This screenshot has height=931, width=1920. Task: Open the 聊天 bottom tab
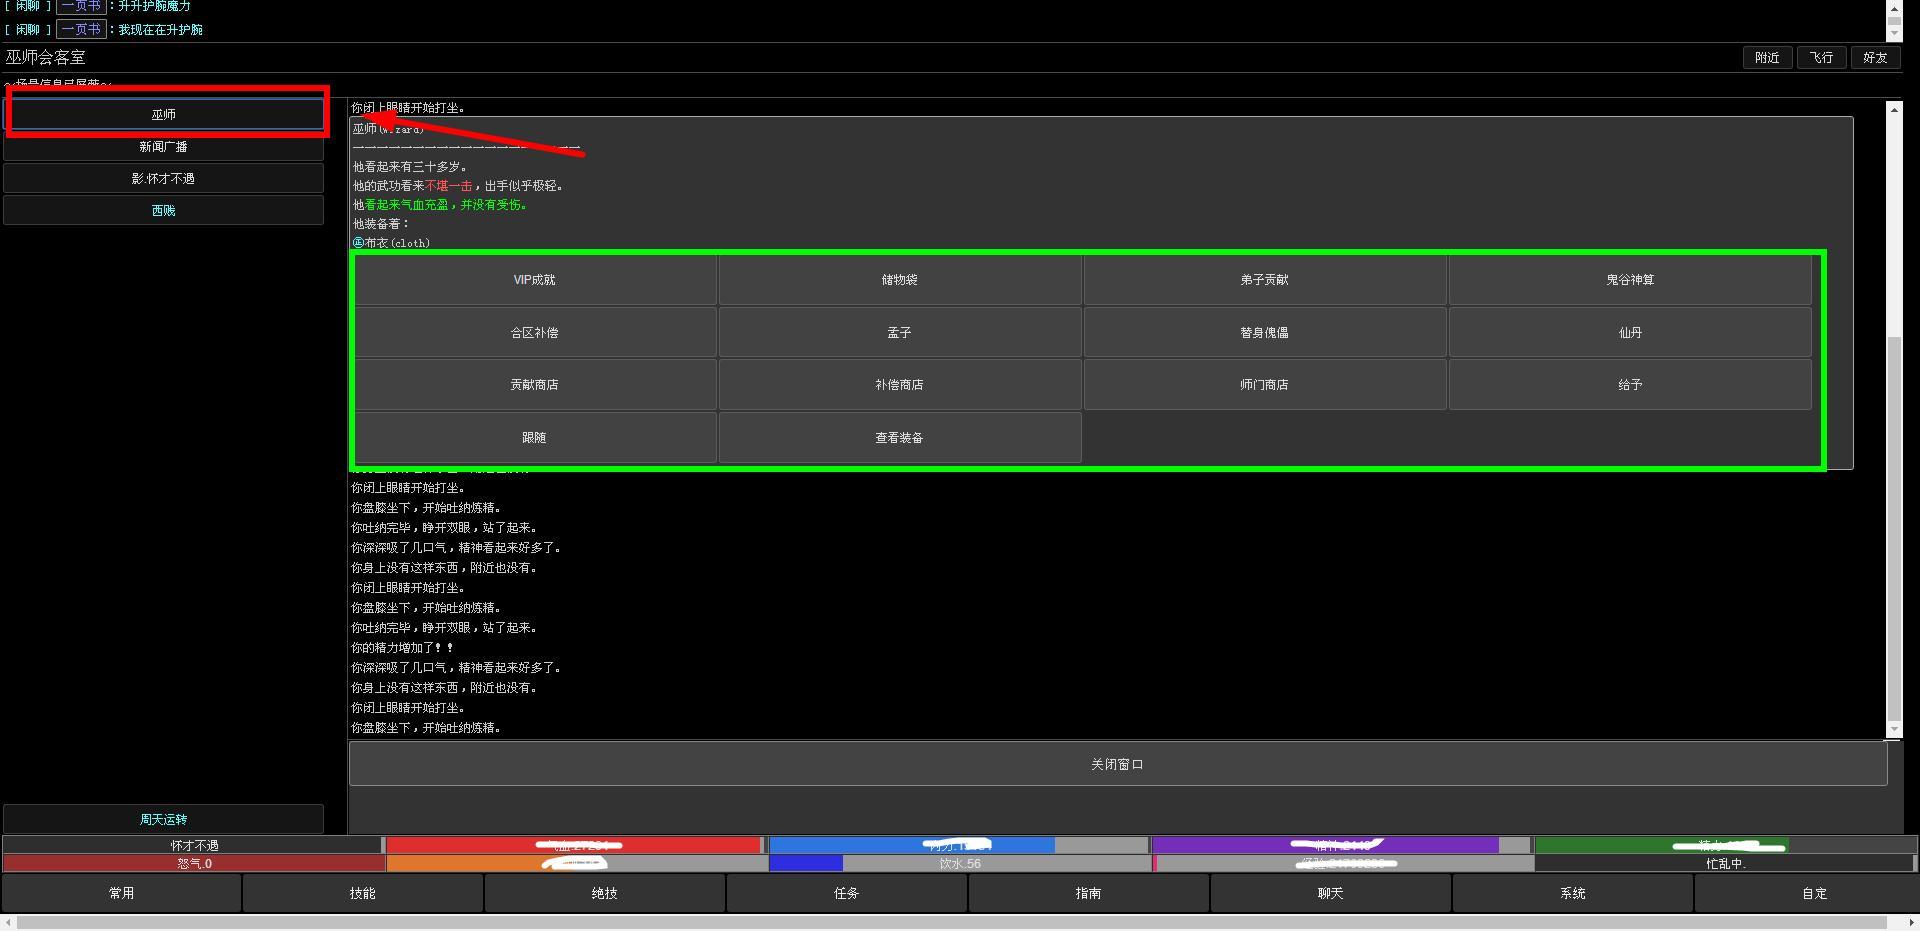(1331, 893)
